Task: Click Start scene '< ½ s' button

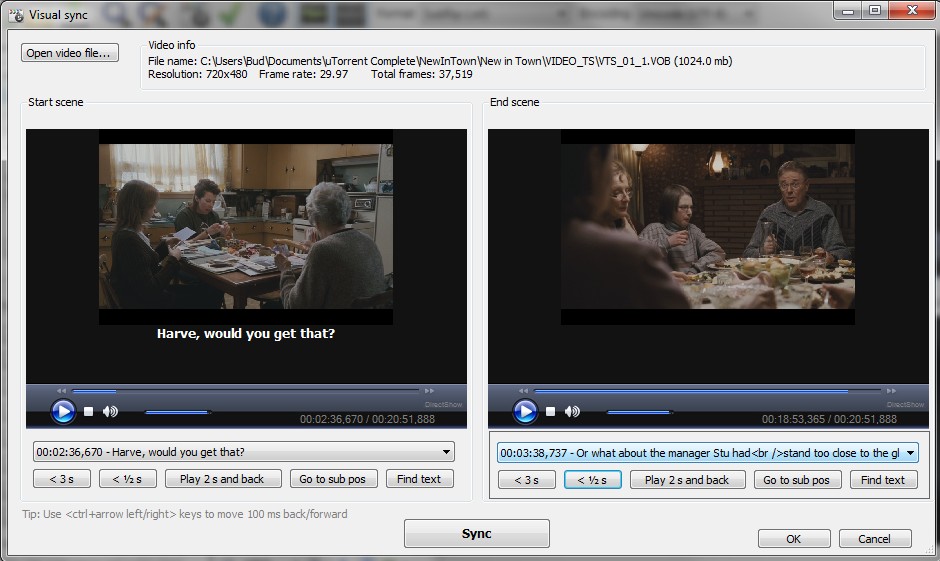Action: click(x=128, y=479)
